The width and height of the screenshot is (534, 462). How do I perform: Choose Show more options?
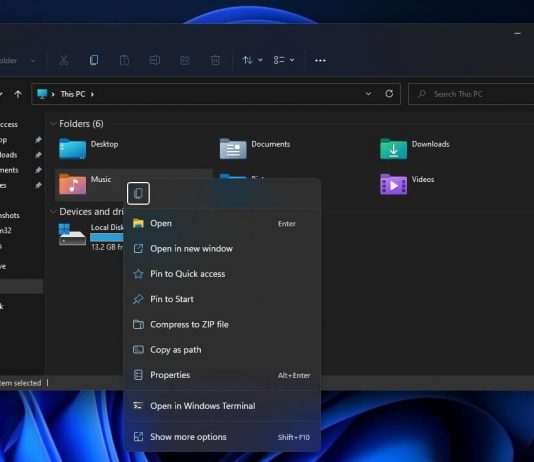222,437
